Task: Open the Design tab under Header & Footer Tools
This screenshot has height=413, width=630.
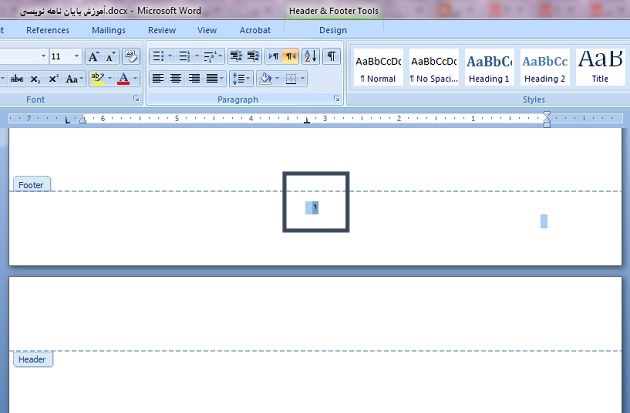Action: click(x=333, y=30)
